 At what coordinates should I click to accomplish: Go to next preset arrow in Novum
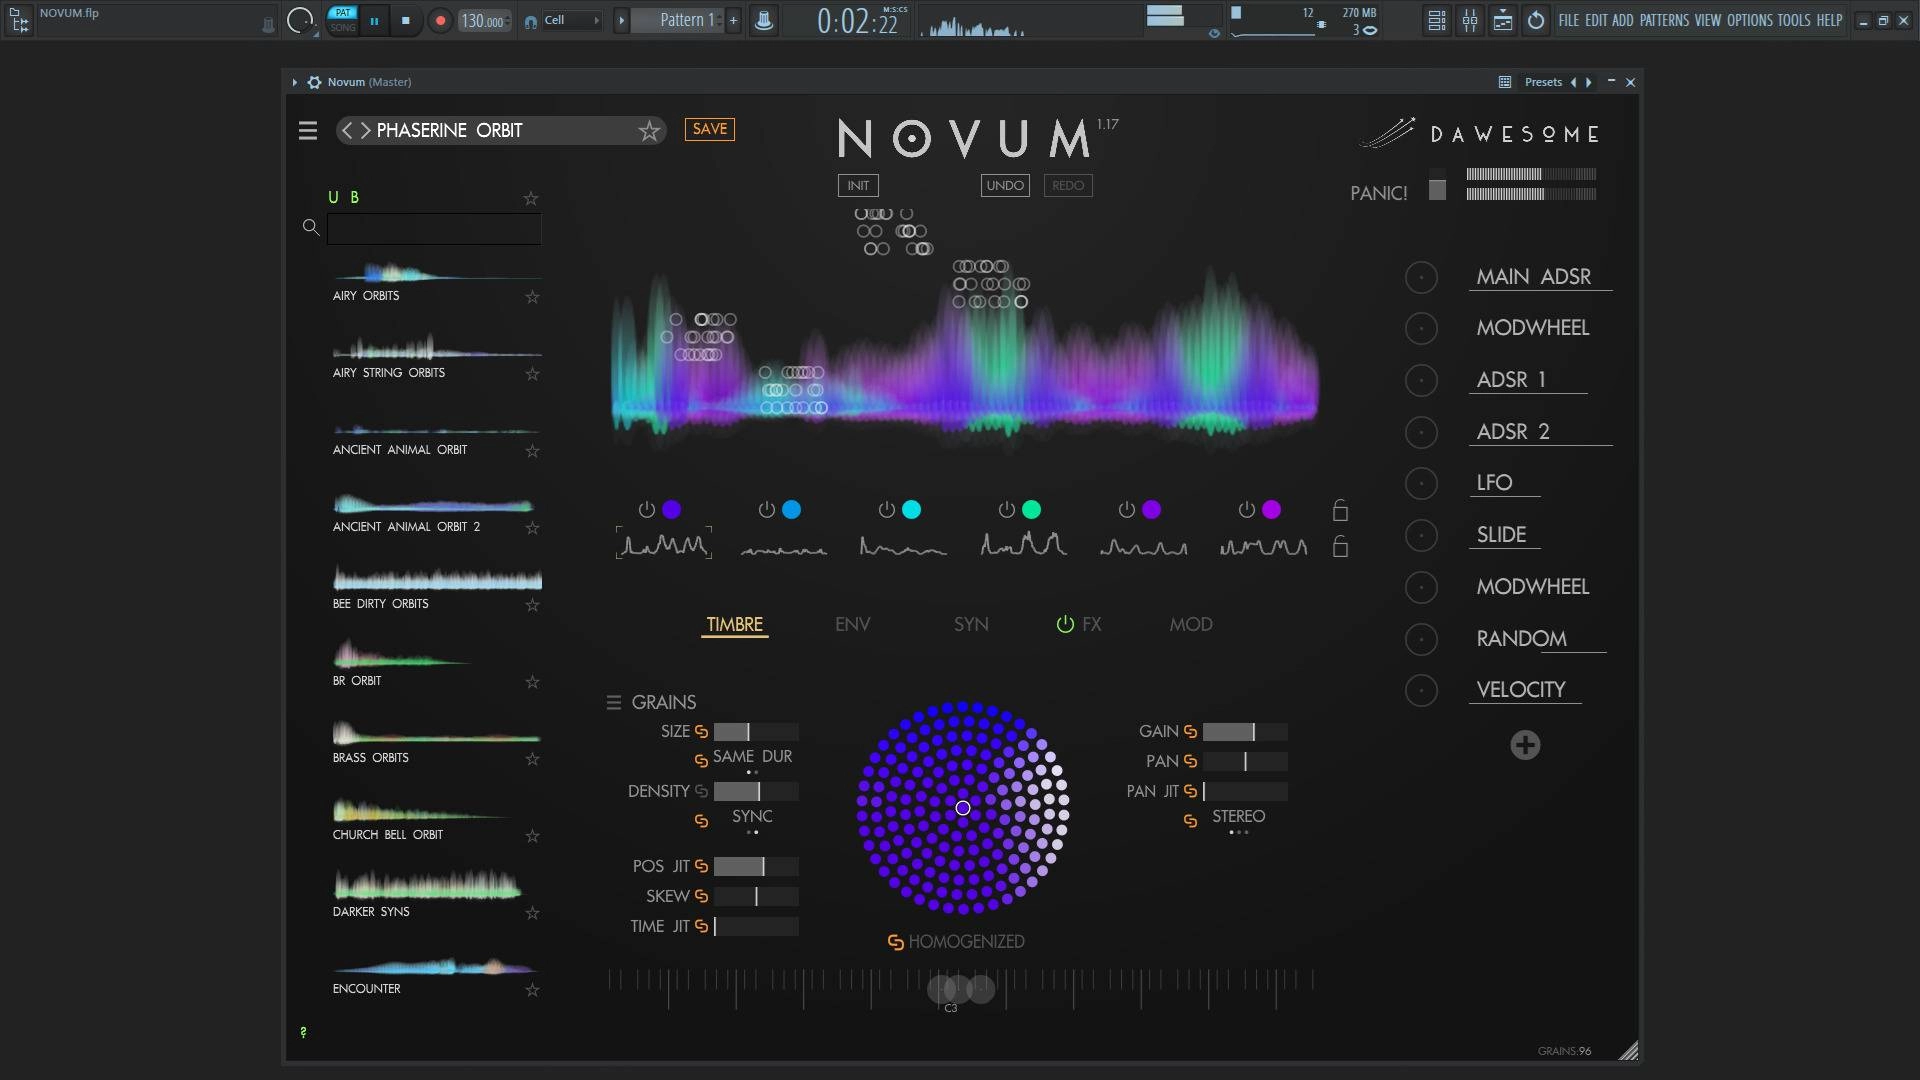(x=365, y=131)
